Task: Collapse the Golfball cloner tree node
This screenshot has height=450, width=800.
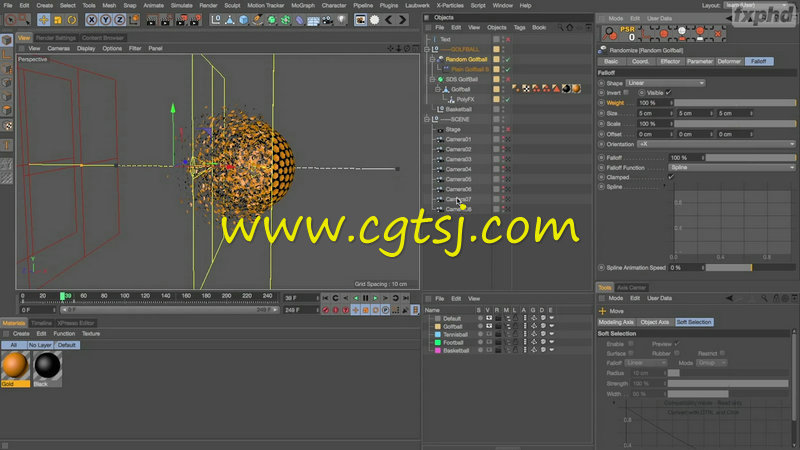Action: pyautogui.click(x=437, y=89)
